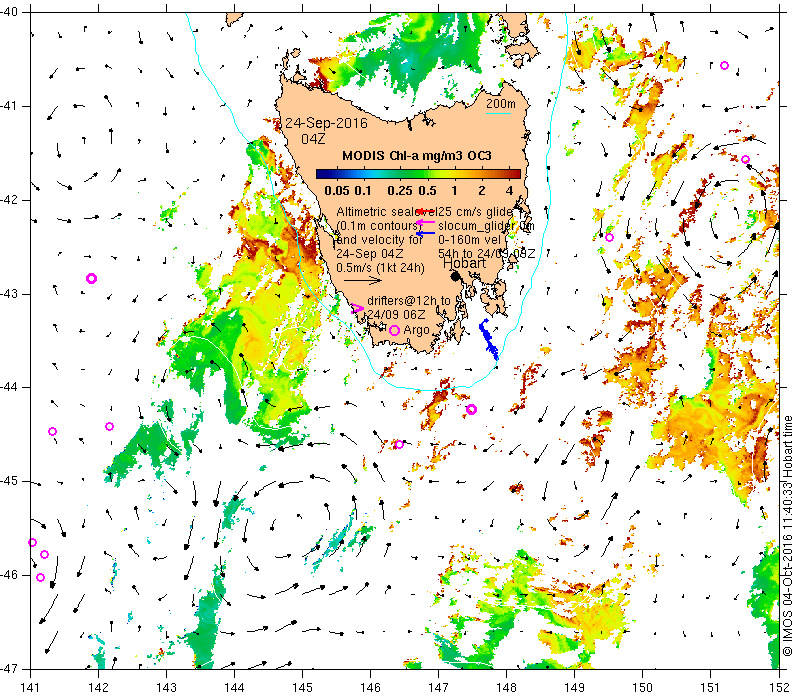This screenshot has width=800, height=700.
Task: Click the '(0.1m contours)' legend text
Action: (x=378, y=226)
